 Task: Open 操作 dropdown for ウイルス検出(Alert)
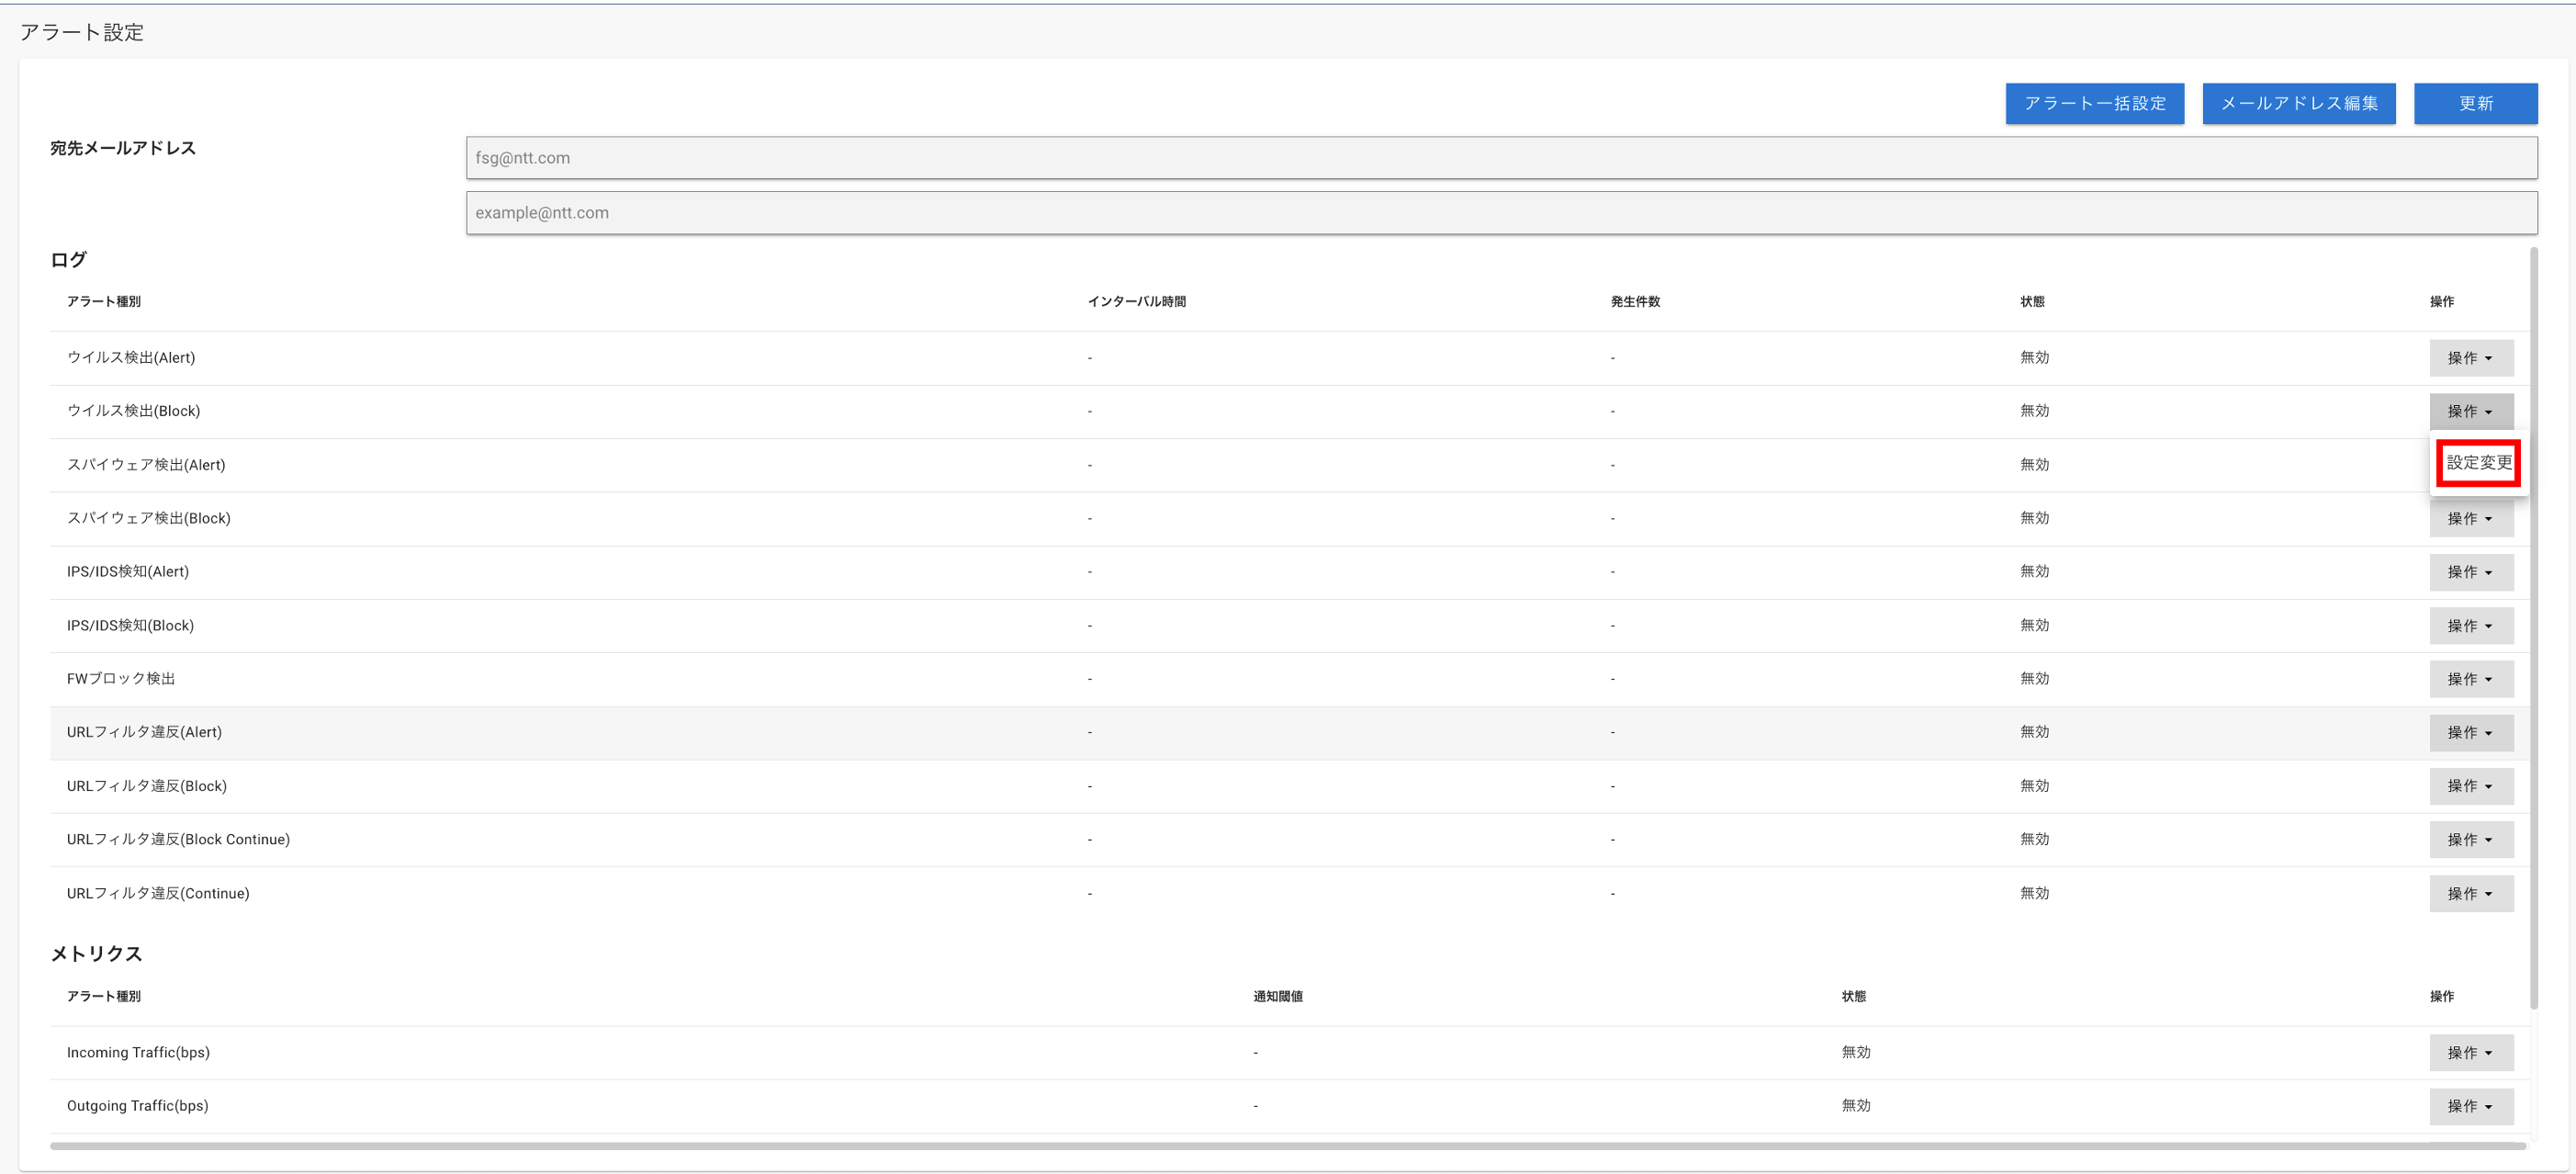(2471, 358)
